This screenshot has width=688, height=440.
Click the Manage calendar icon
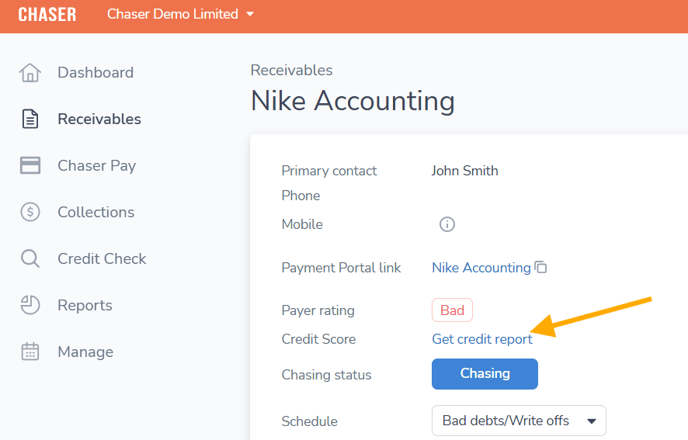30,352
